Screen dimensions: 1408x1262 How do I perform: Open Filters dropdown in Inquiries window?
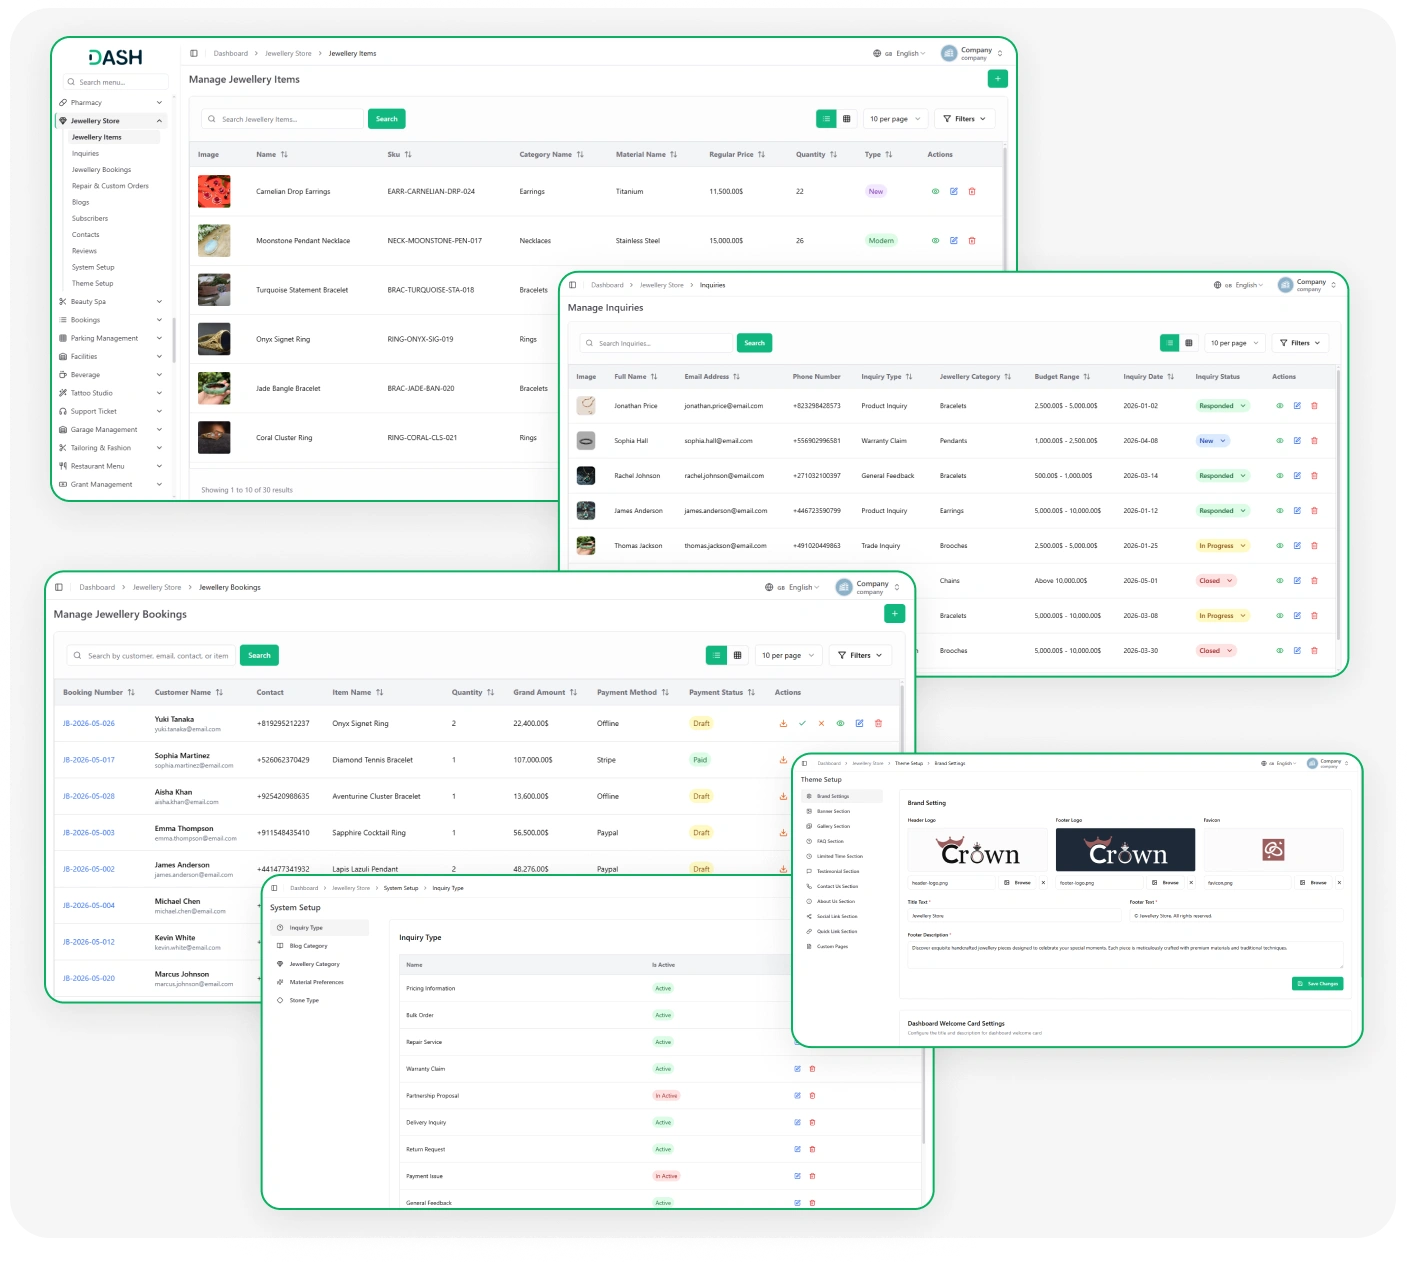[1300, 343]
